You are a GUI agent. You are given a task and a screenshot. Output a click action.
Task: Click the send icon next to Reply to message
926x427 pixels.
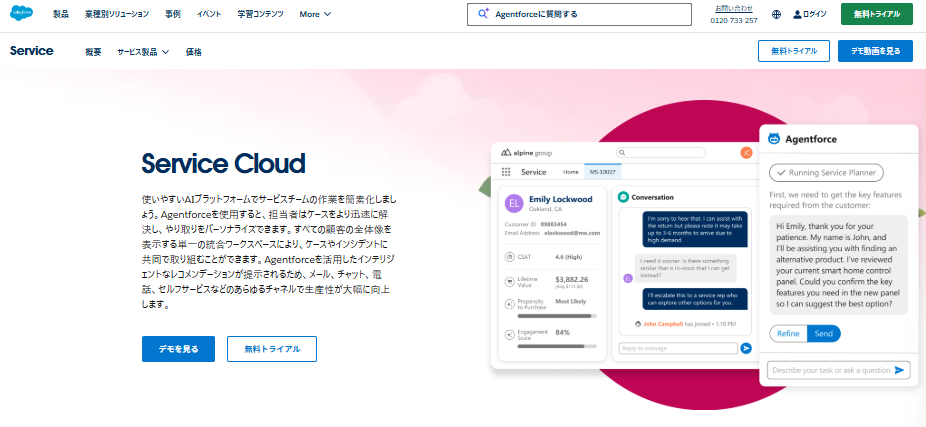[x=746, y=348]
